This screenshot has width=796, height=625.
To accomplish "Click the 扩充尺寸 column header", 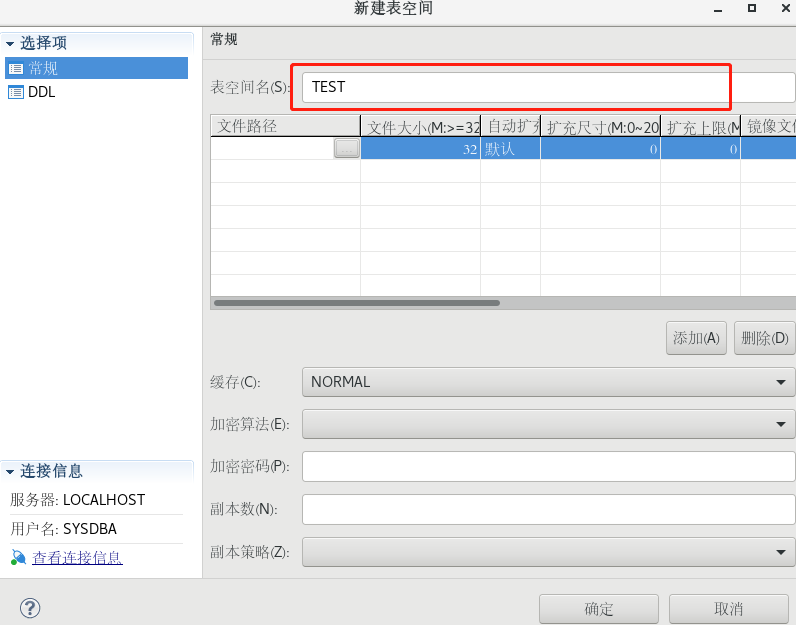I will pyautogui.click(x=601, y=126).
